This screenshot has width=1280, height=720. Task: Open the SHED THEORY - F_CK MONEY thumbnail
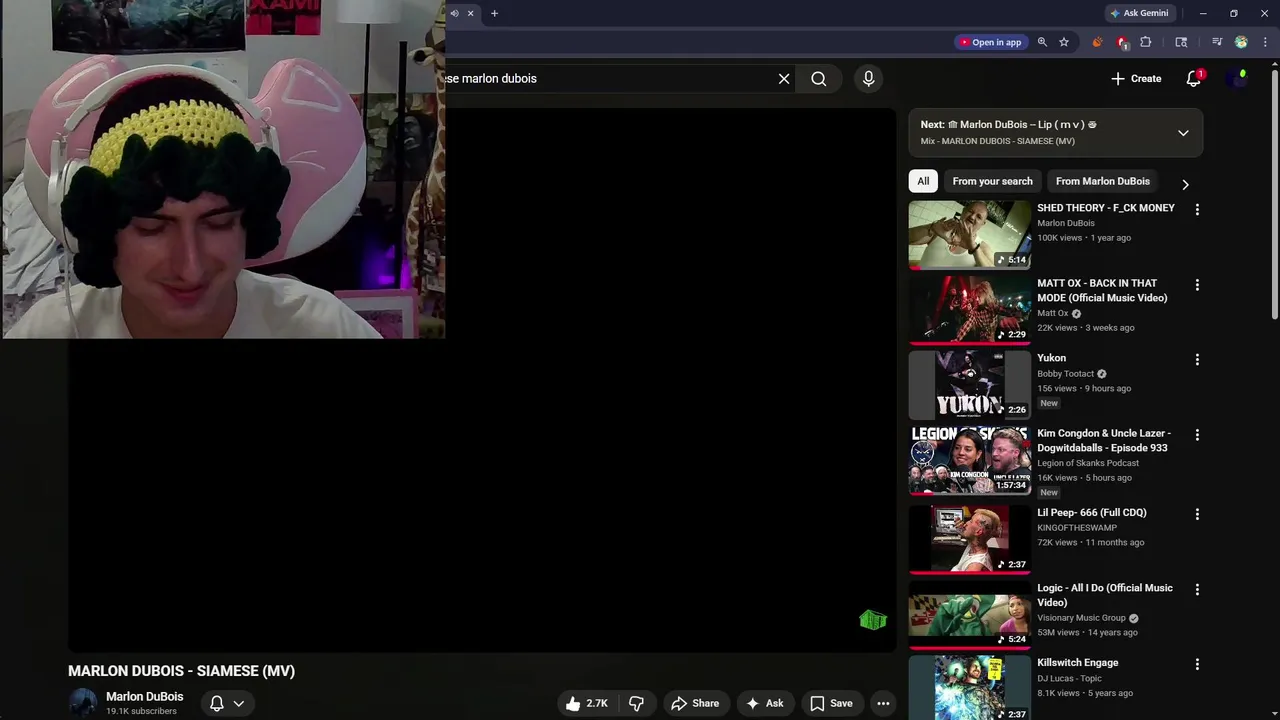(969, 235)
